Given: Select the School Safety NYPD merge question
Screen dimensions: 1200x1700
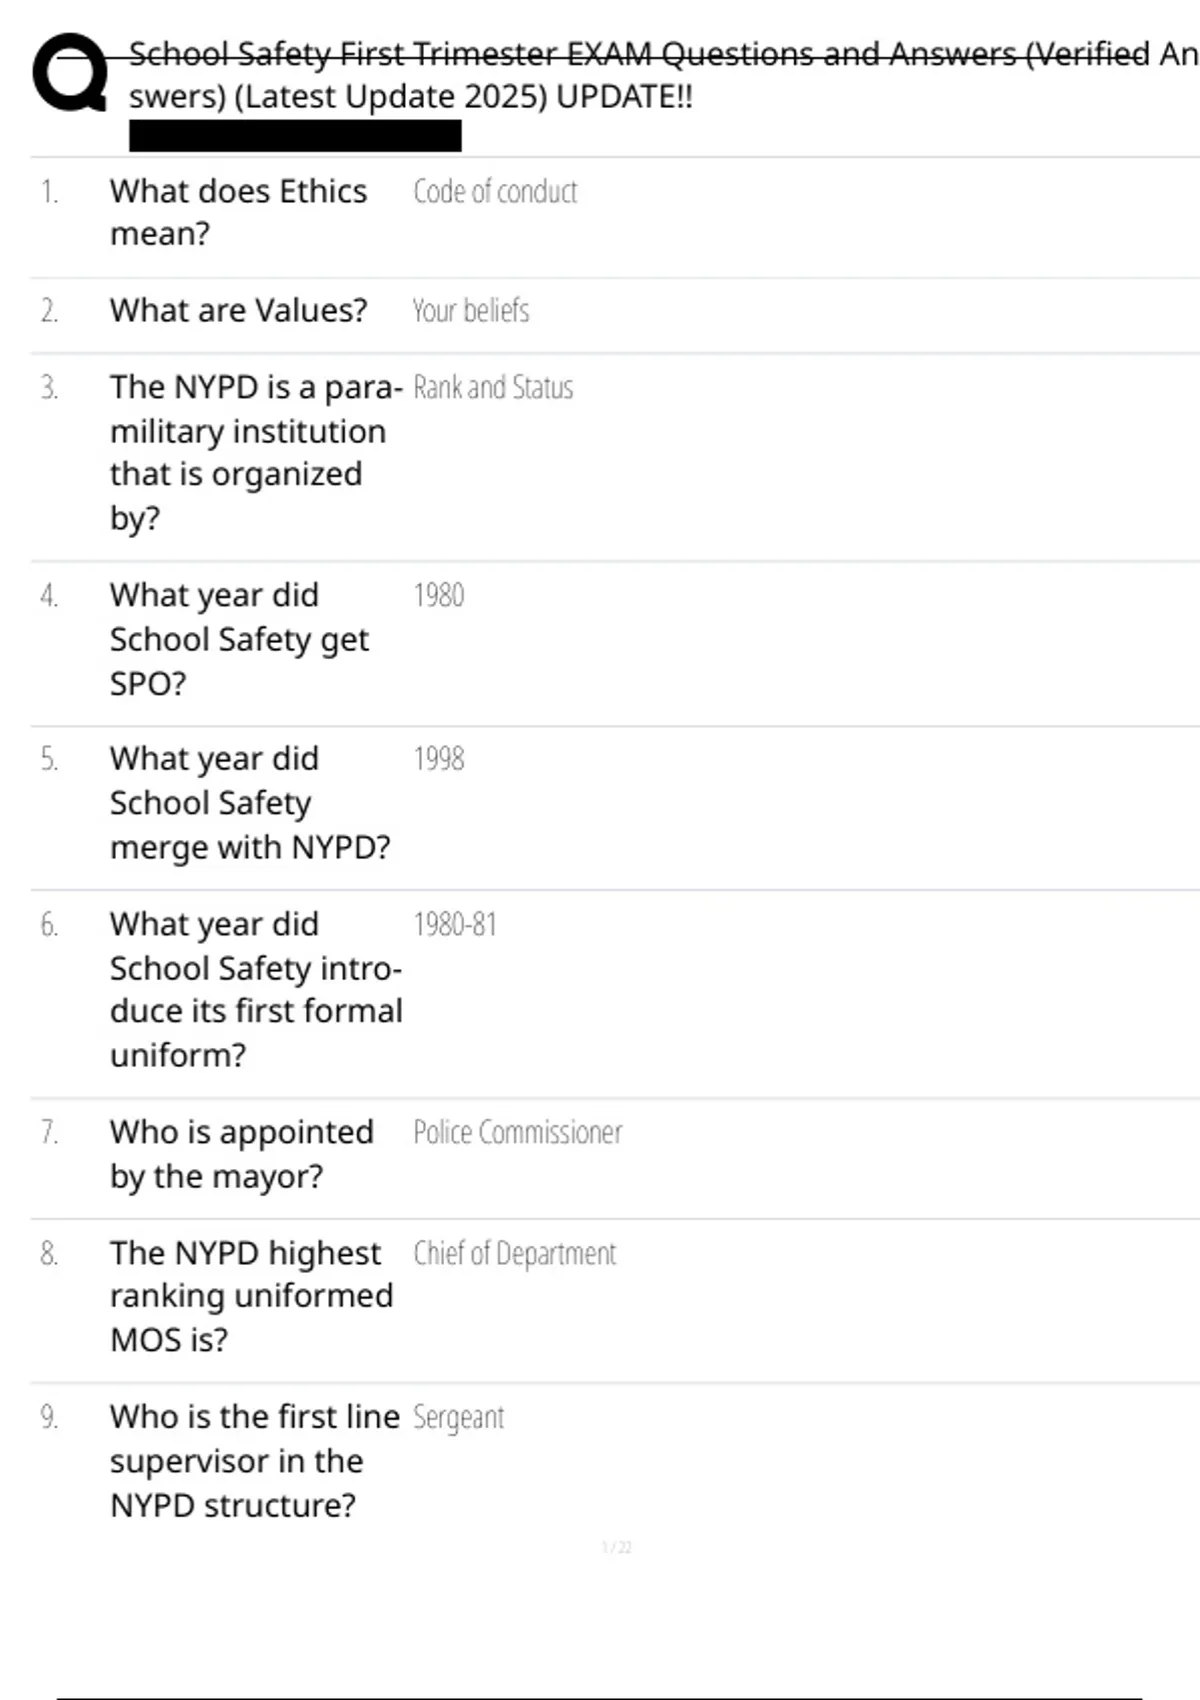Looking at the screenshot, I should click(x=249, y=803).
